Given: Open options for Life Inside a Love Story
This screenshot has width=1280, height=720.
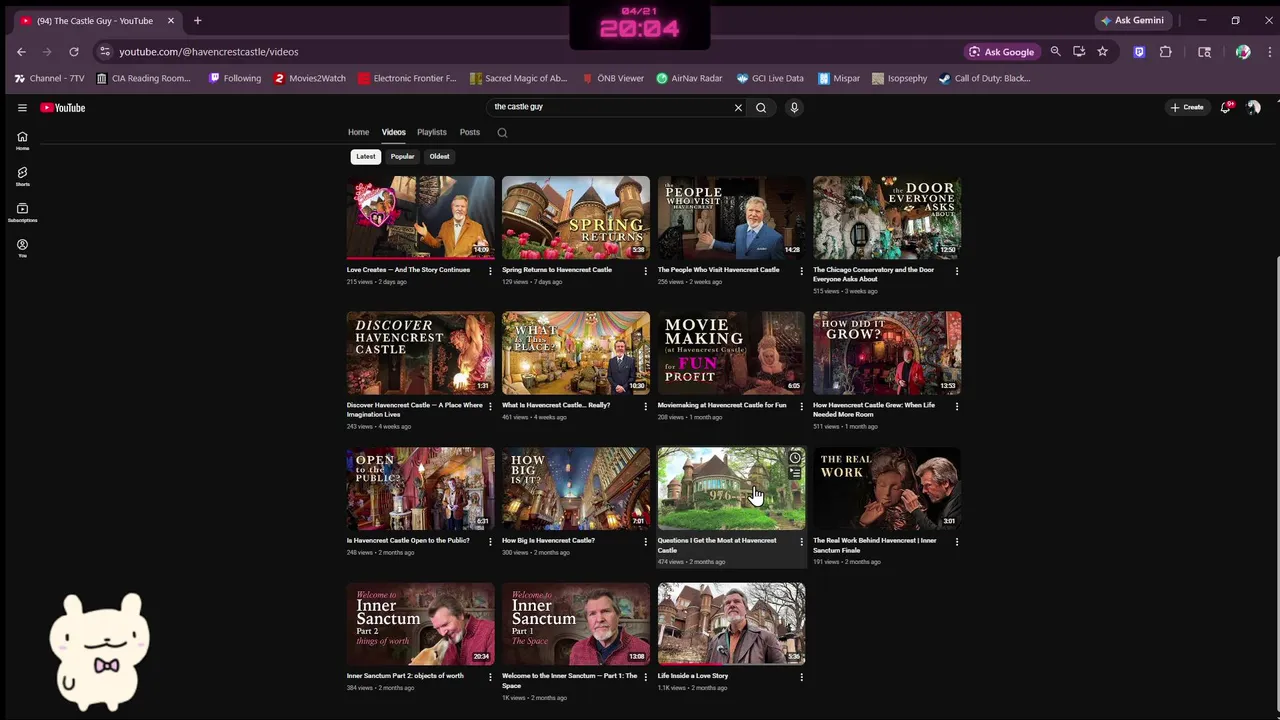Looking at the screenshot, I should click(x=801, y=677).
